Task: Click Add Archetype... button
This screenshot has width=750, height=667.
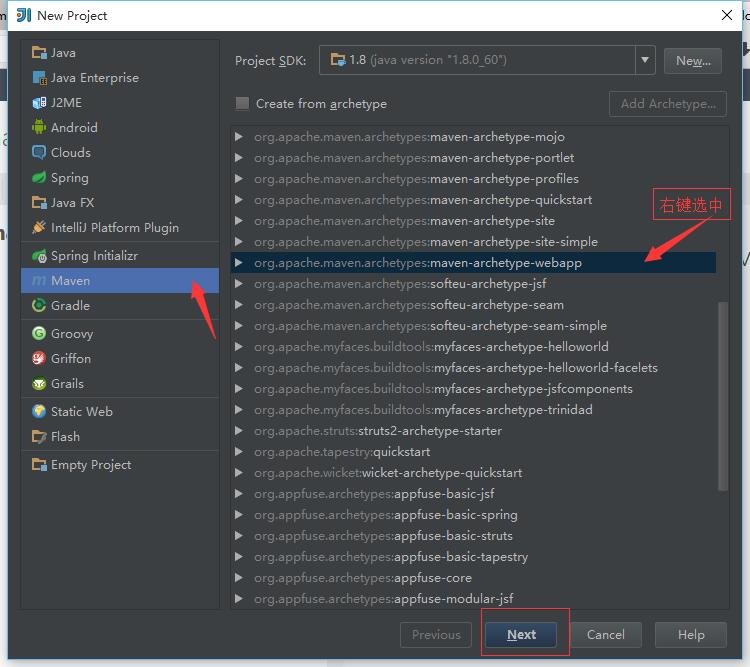Action: [x=668, y=104]
